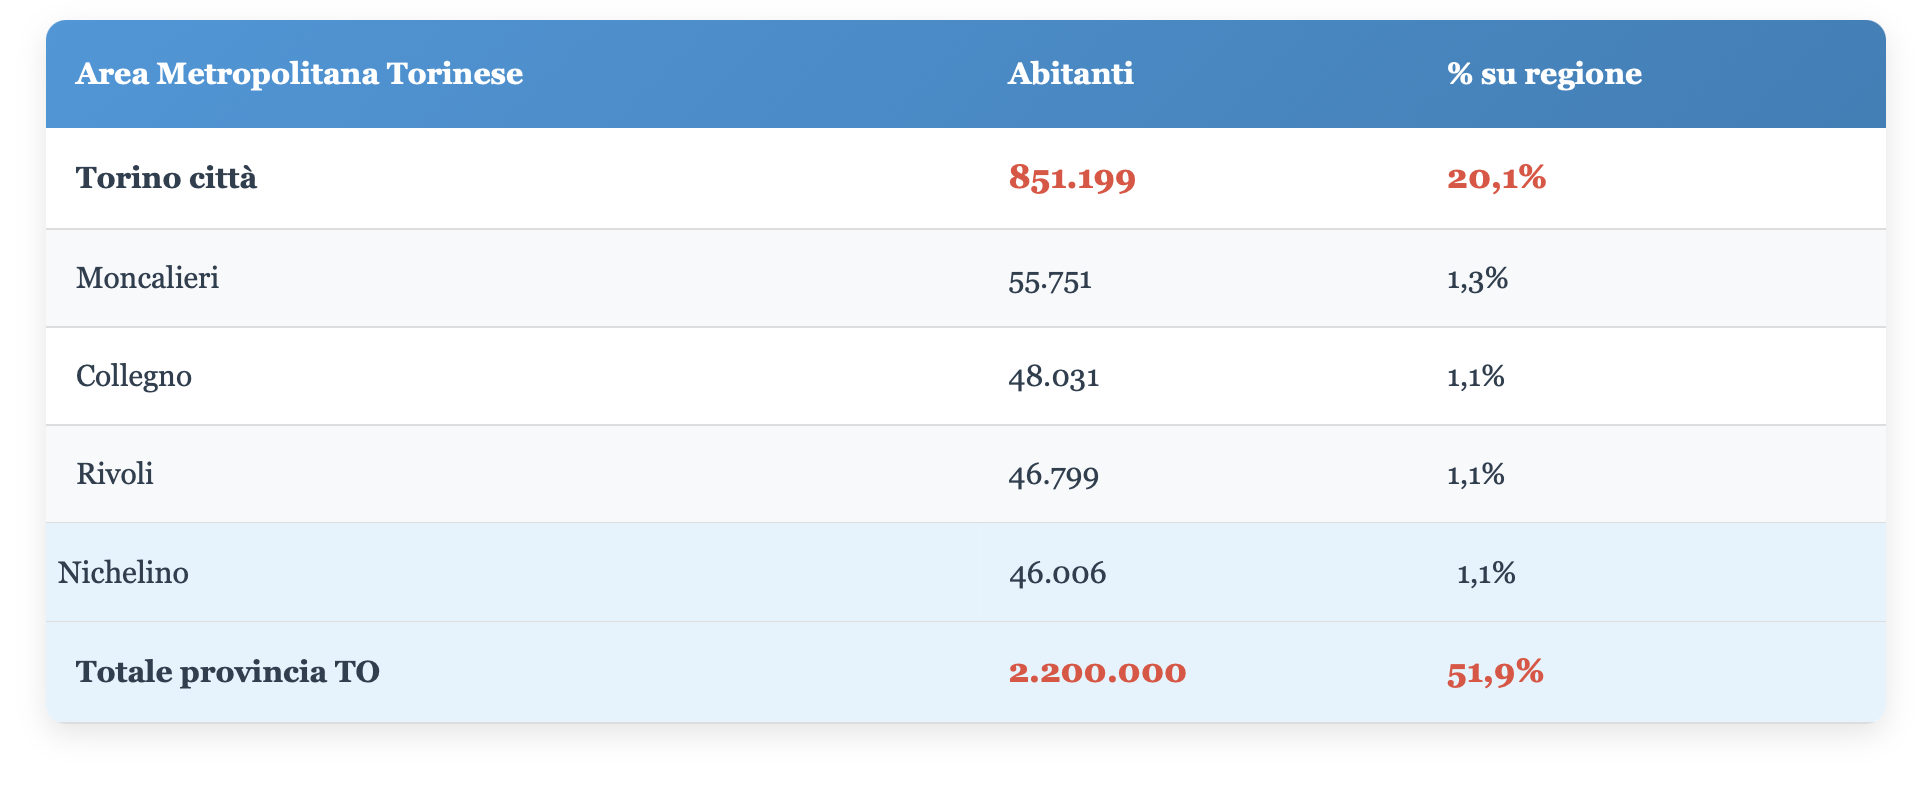Select the highlighted Nichelino row label
The height and width of the screenshot is (792, 1932).
point(123,573)
